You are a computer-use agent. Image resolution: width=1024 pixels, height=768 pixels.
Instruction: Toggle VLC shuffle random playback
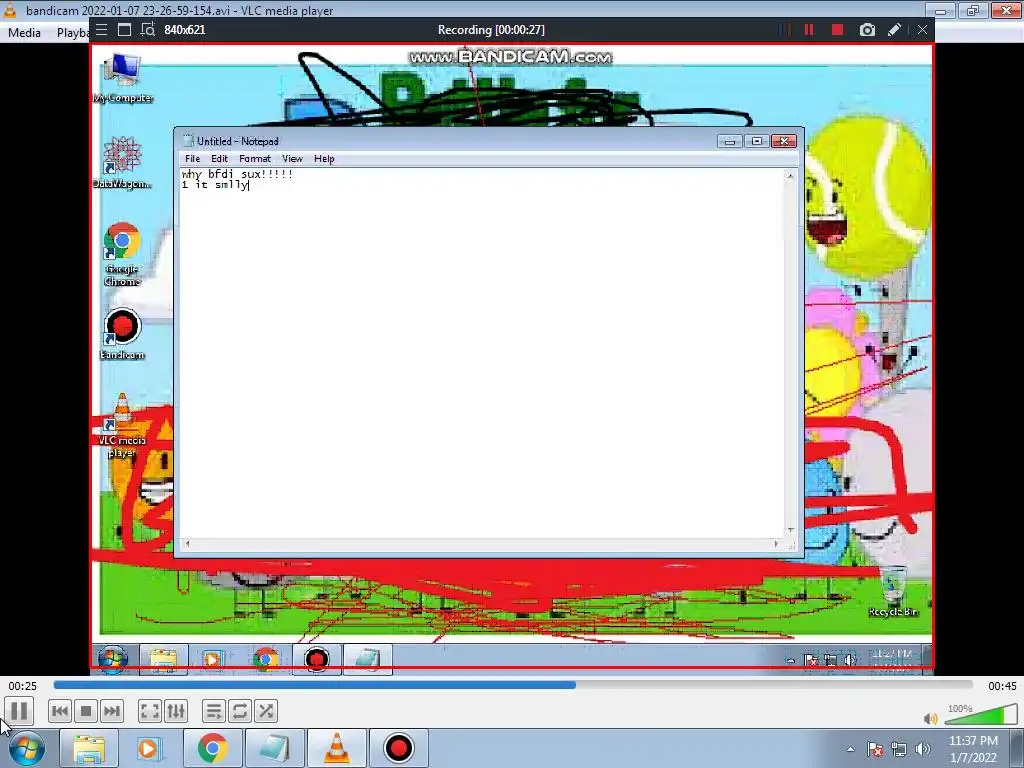click(266, 711)
